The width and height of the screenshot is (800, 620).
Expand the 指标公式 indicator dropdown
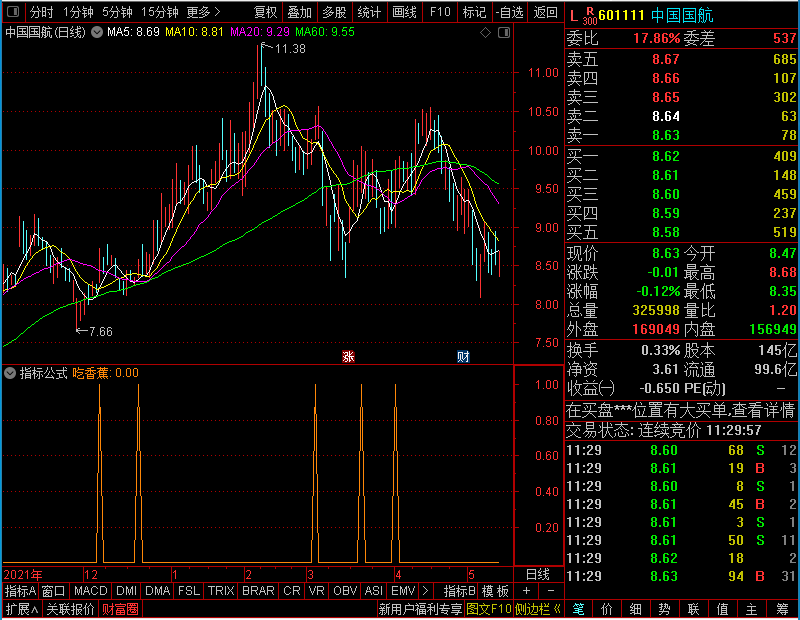(10, 373)
